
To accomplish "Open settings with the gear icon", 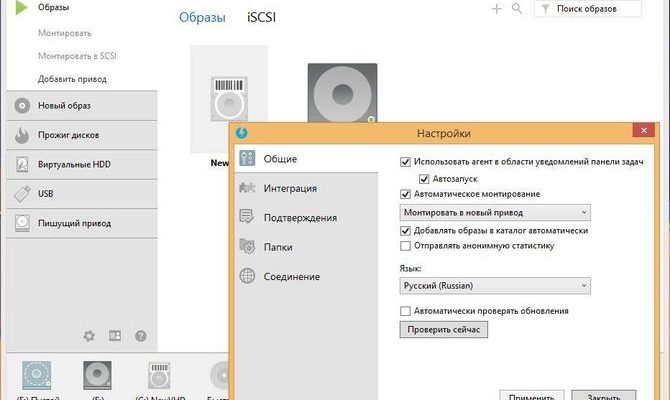I will pos(89,336).
